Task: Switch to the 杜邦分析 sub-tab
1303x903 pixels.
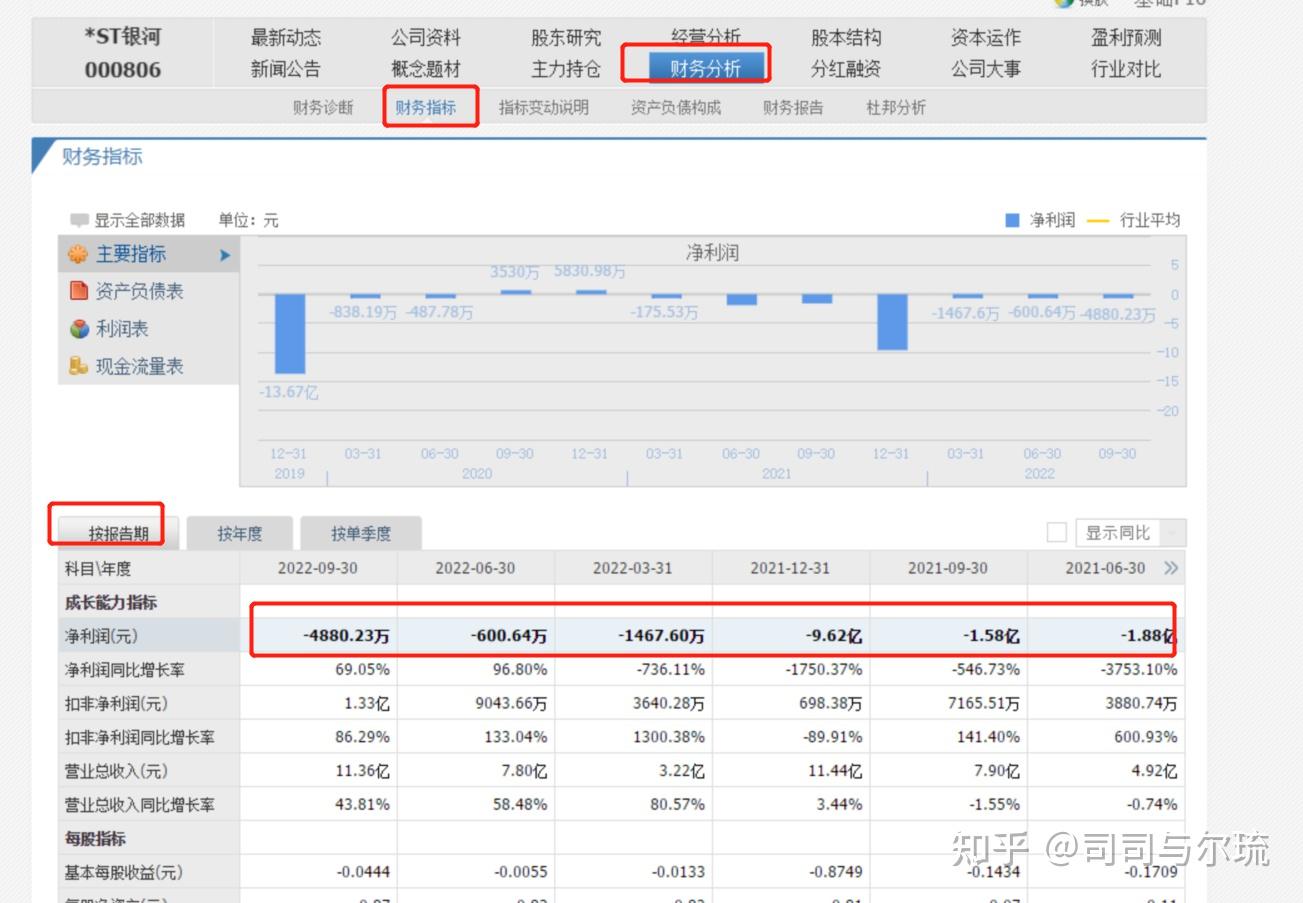Action: tap(896, 108)
